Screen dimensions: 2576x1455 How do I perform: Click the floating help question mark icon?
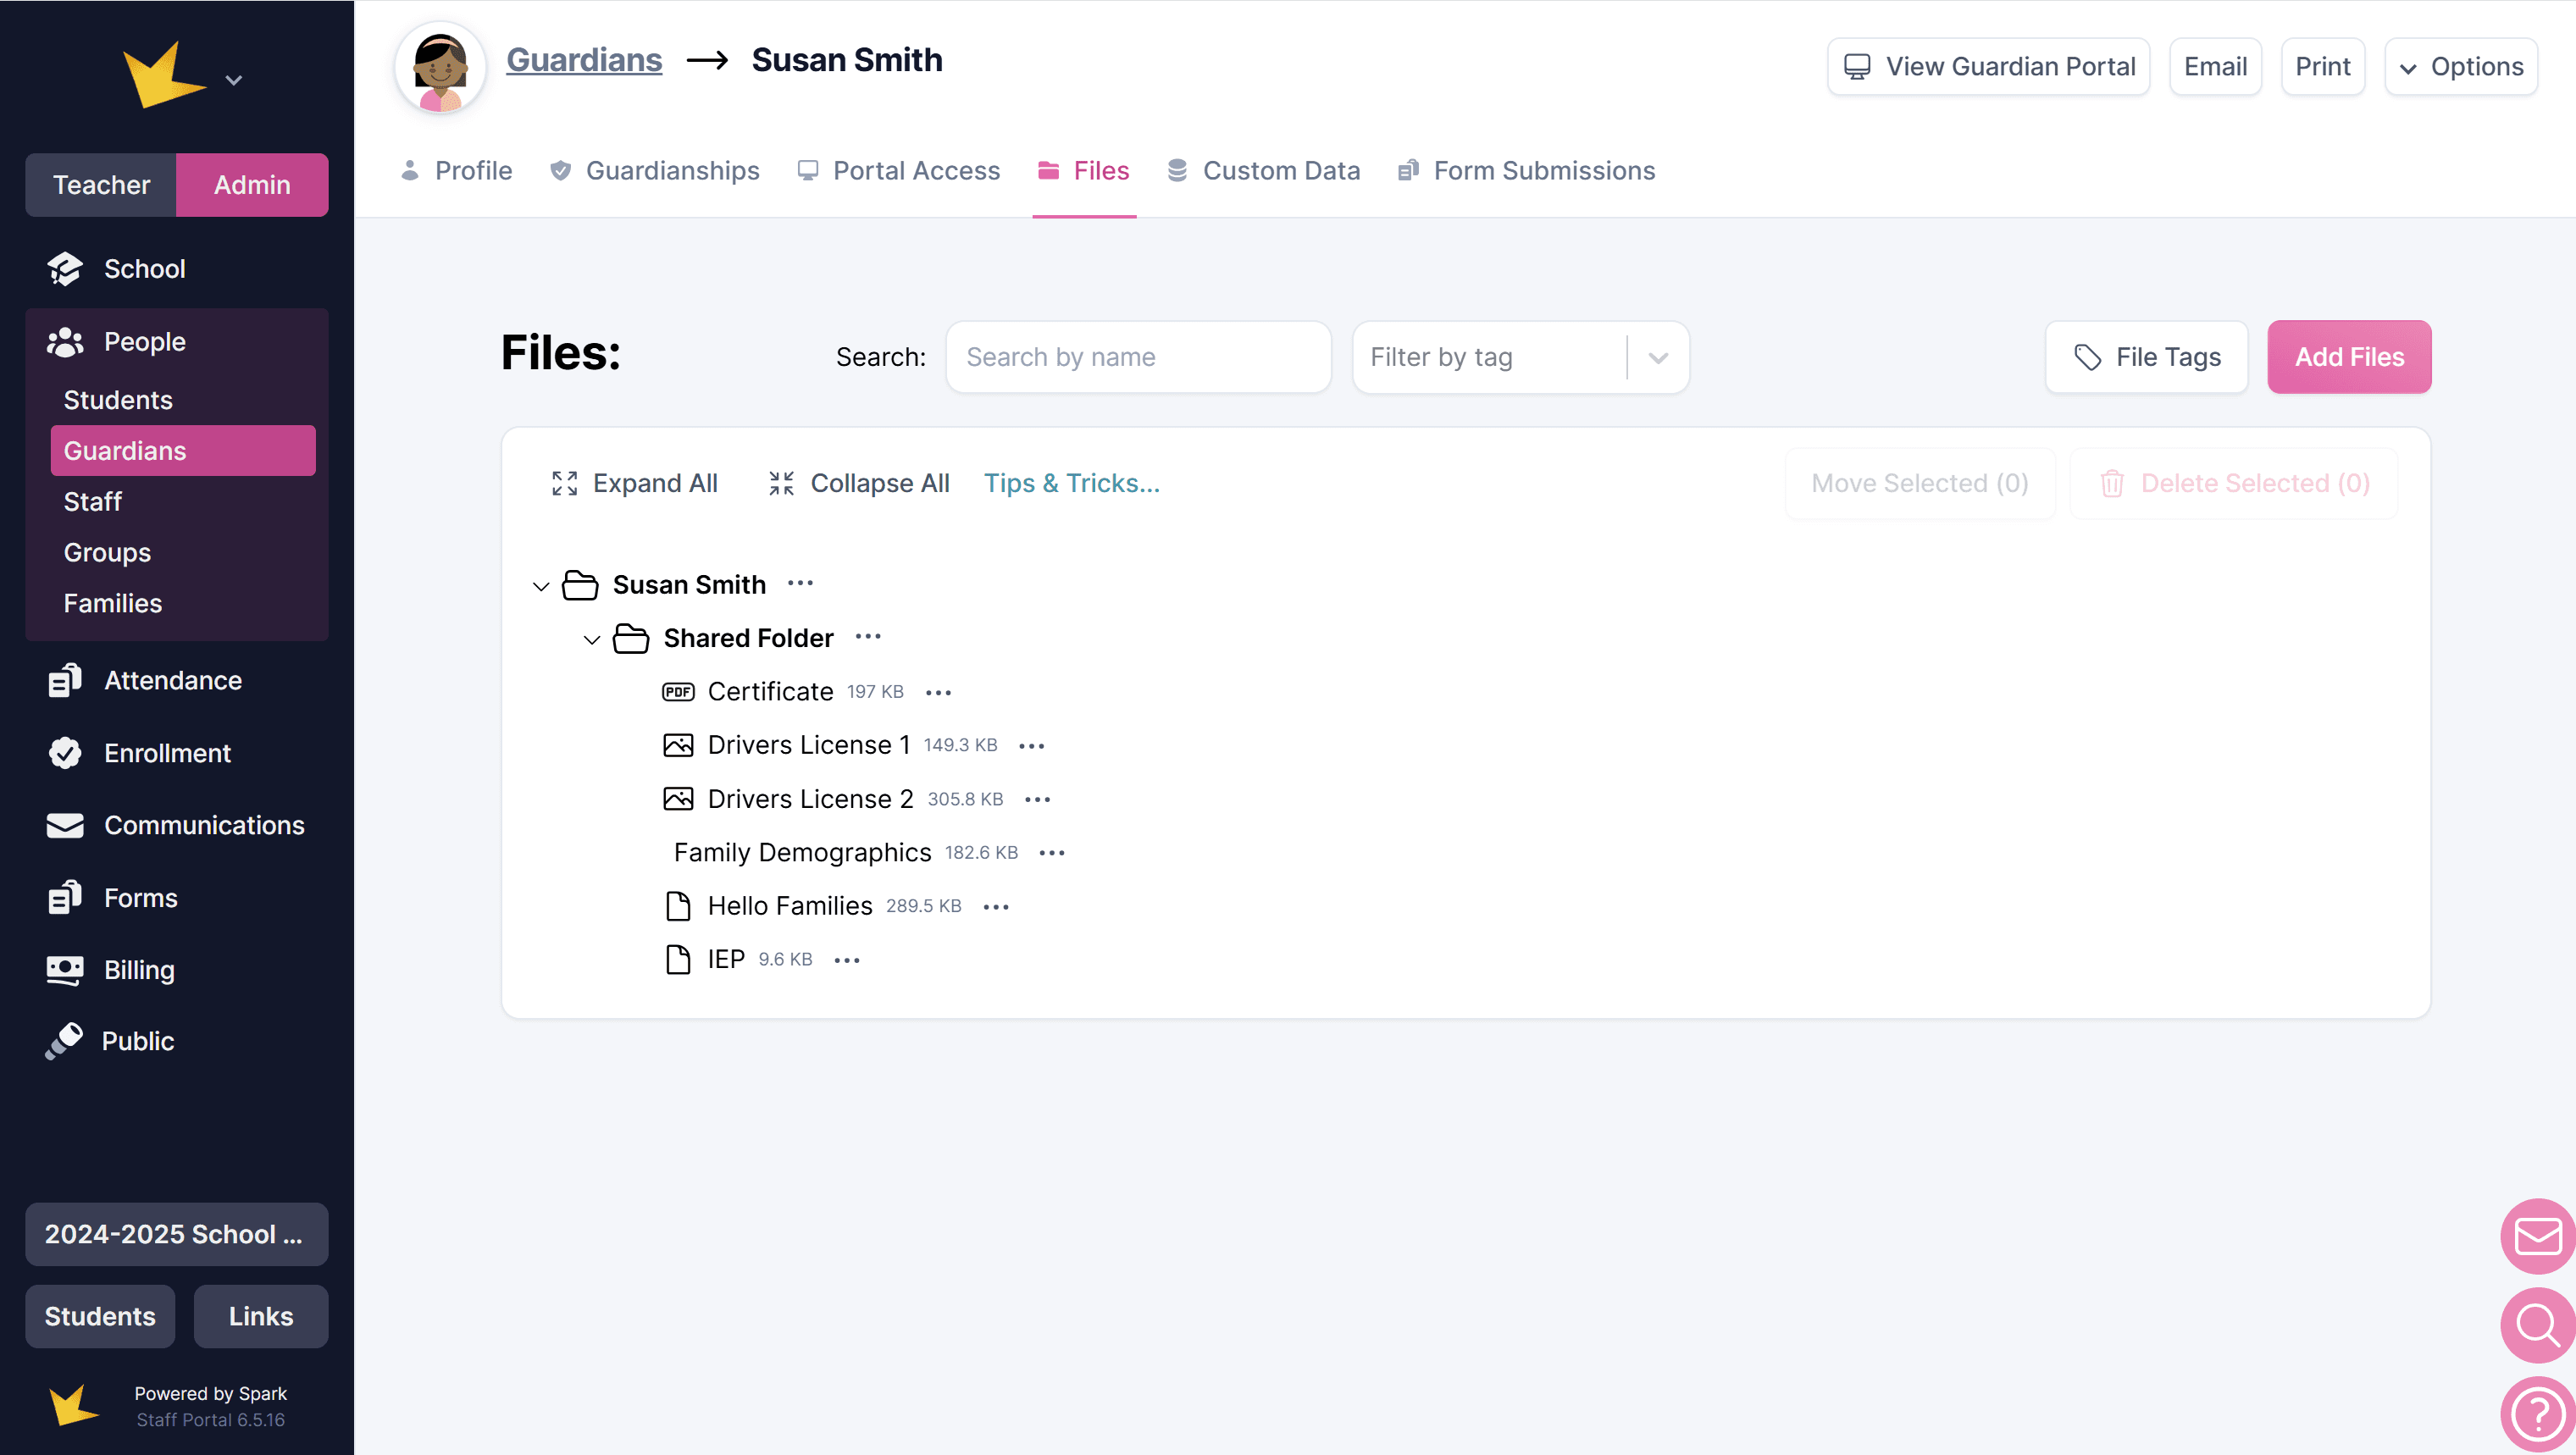[2537, 1414]
